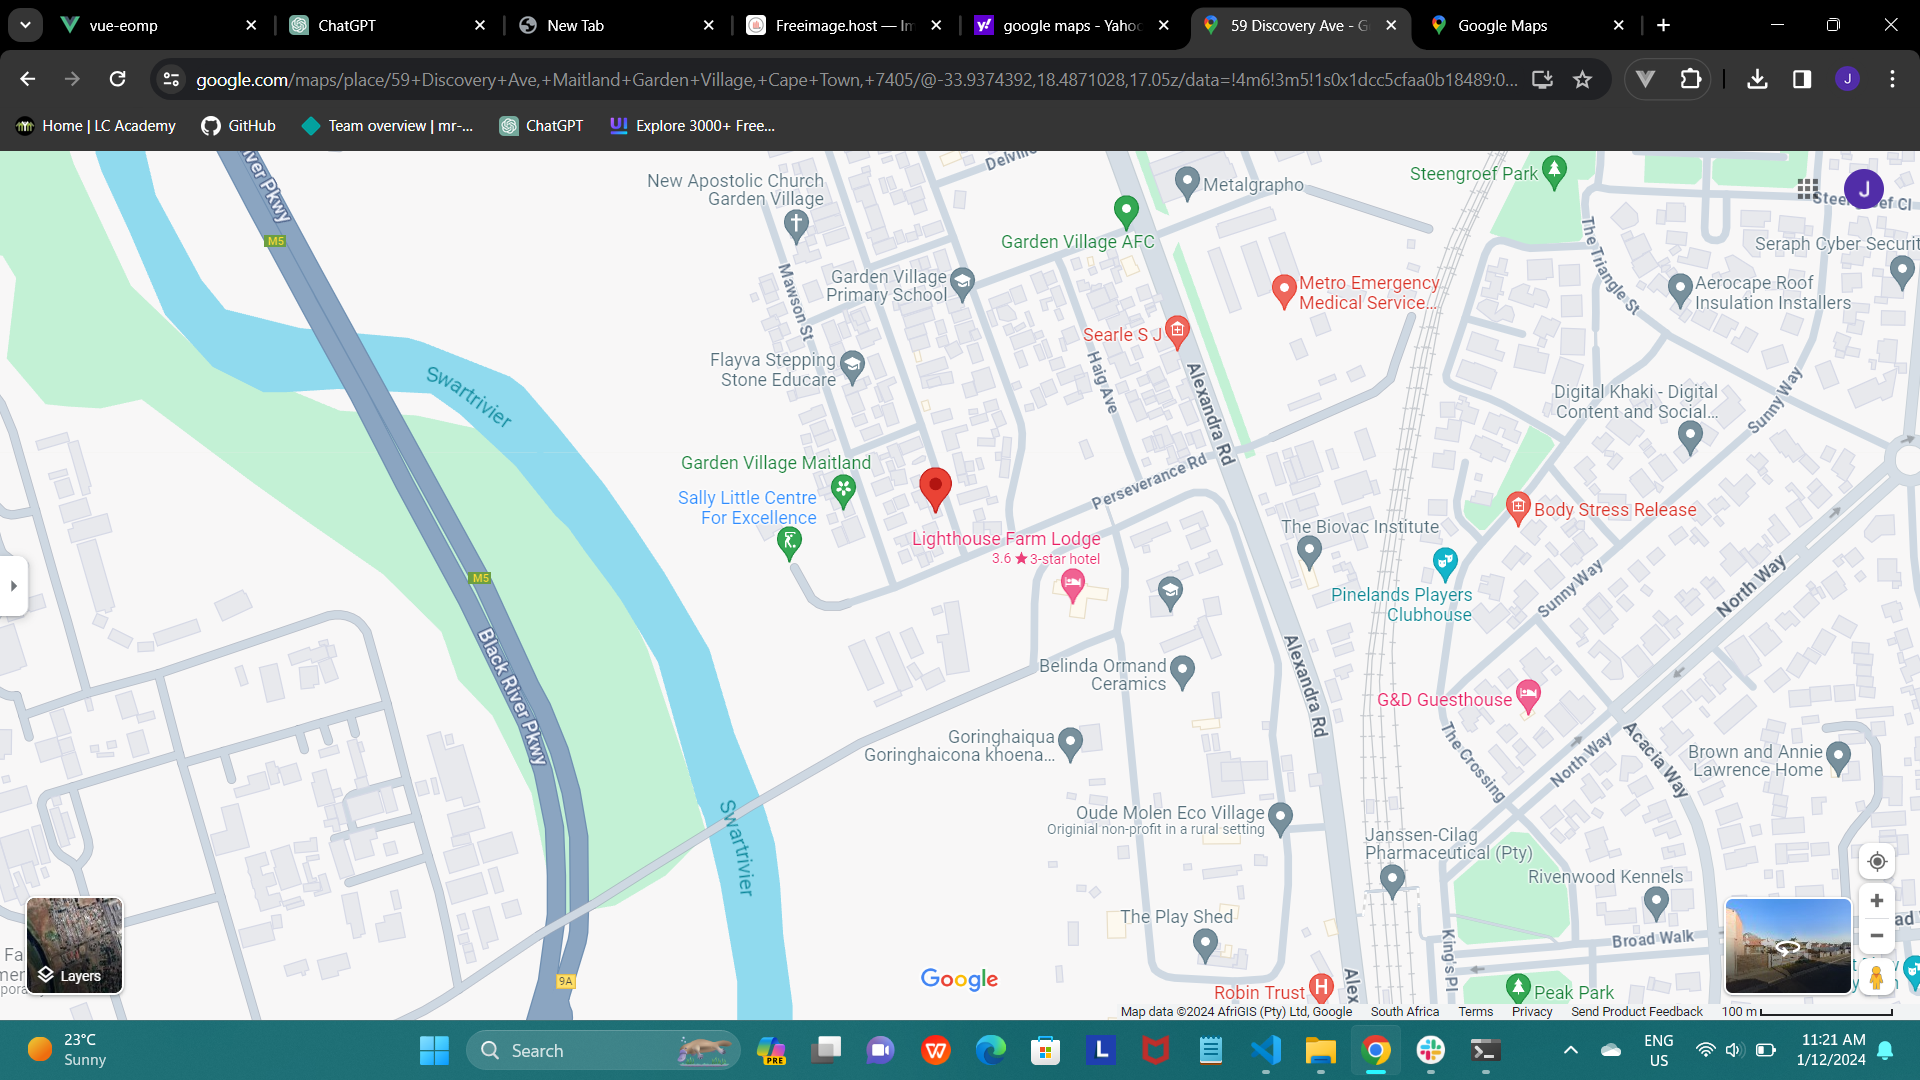Open the Layers map type switcher

[x=74, y=945]
